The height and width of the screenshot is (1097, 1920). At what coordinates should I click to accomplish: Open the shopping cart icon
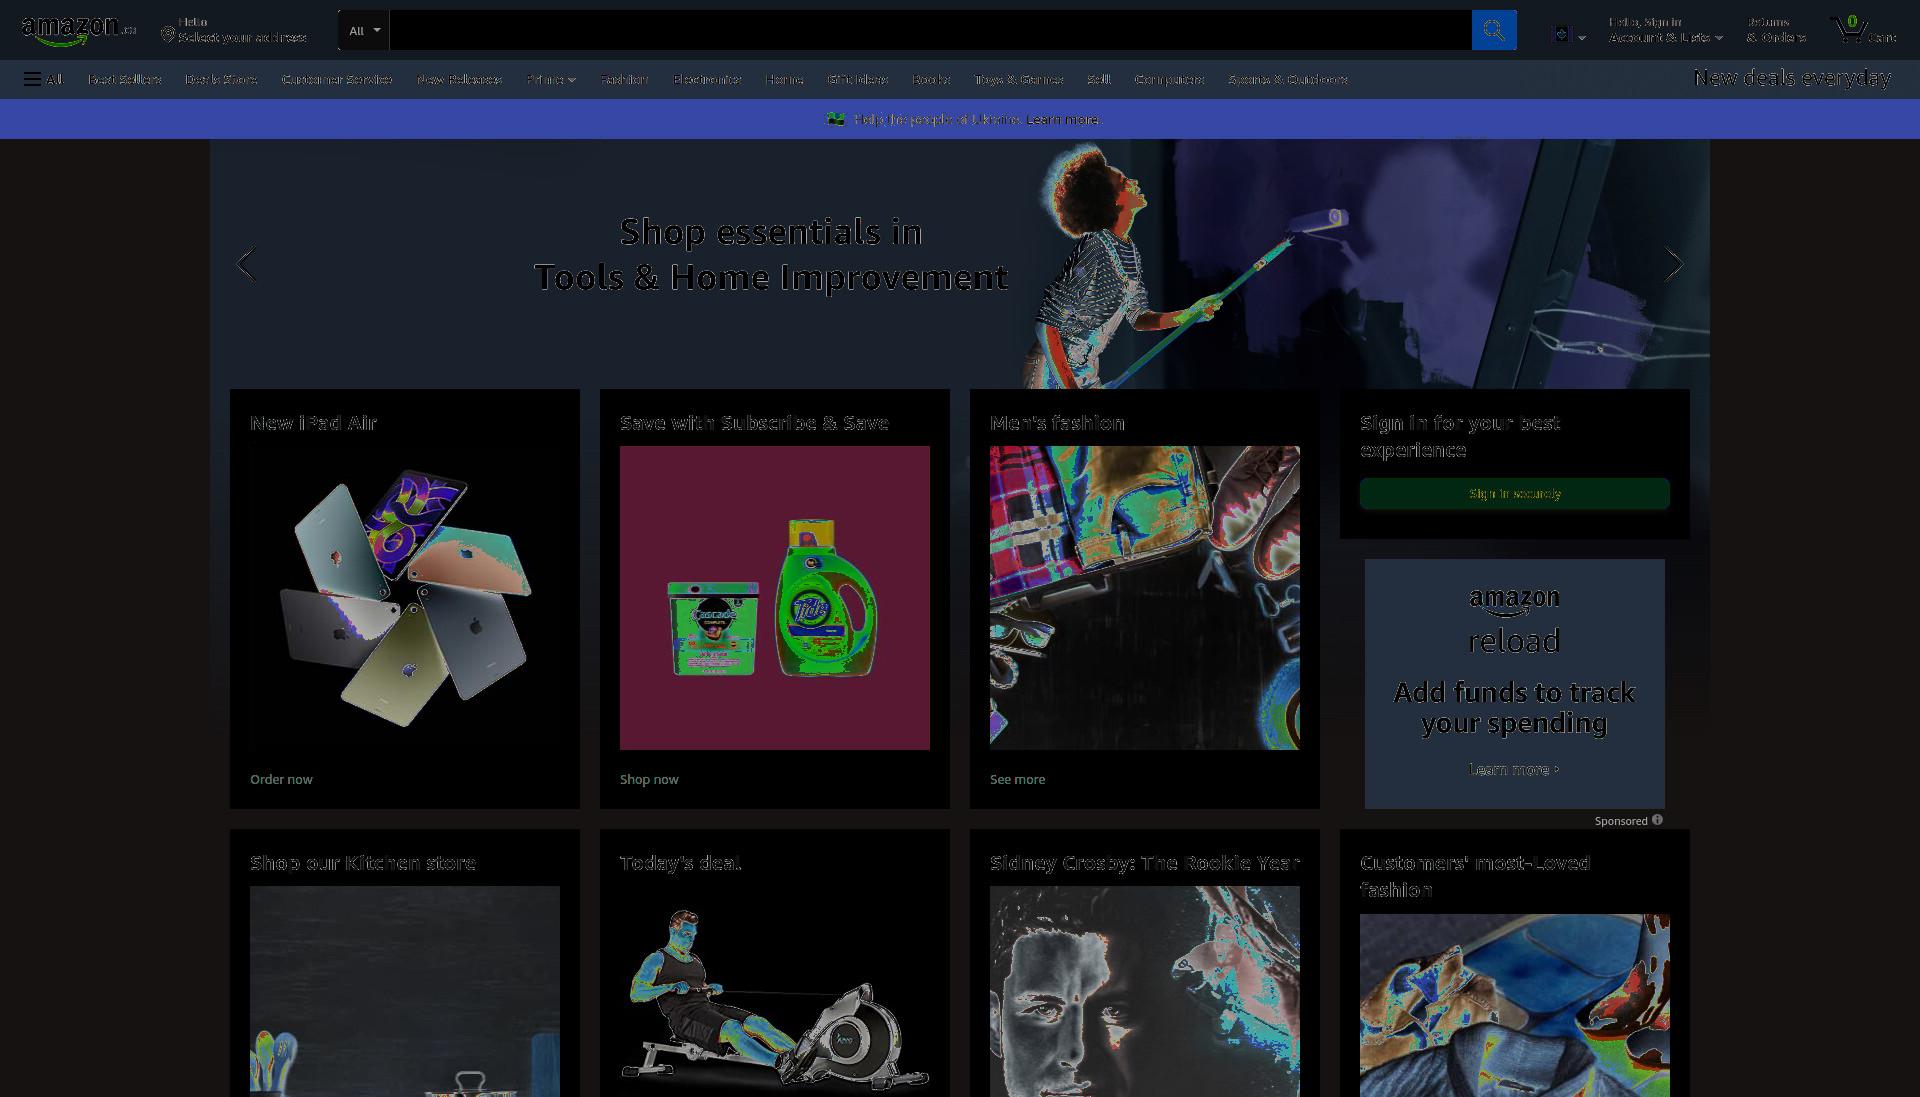1863,30
